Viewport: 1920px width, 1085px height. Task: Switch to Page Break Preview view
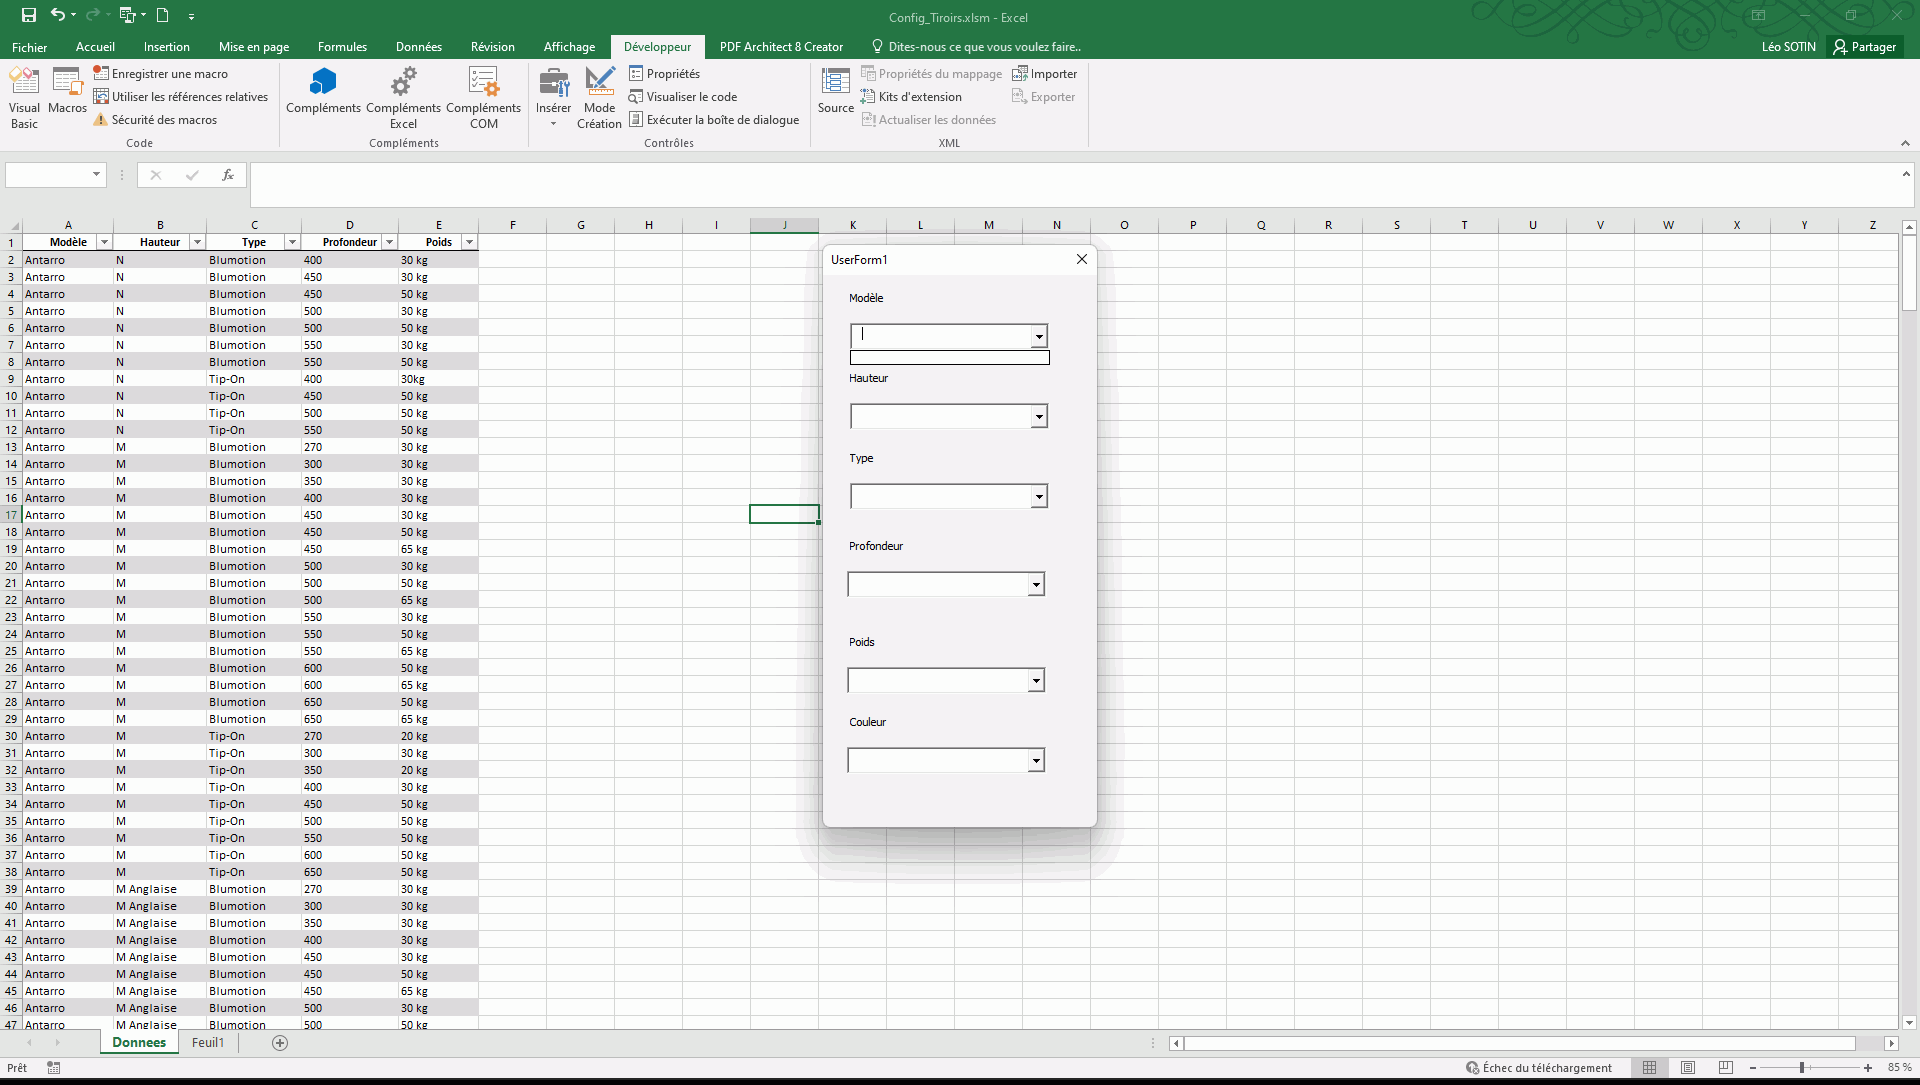(1726, 1068)
